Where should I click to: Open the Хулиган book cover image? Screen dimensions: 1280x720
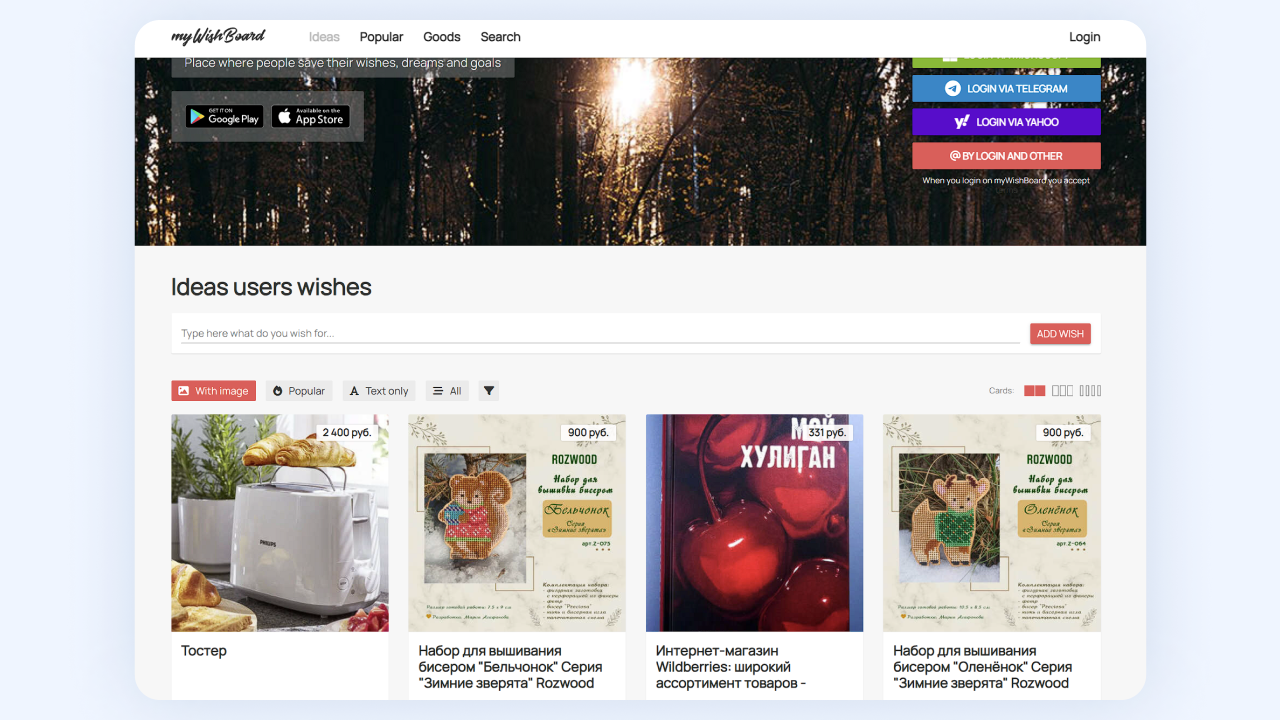tap(754, 523)
